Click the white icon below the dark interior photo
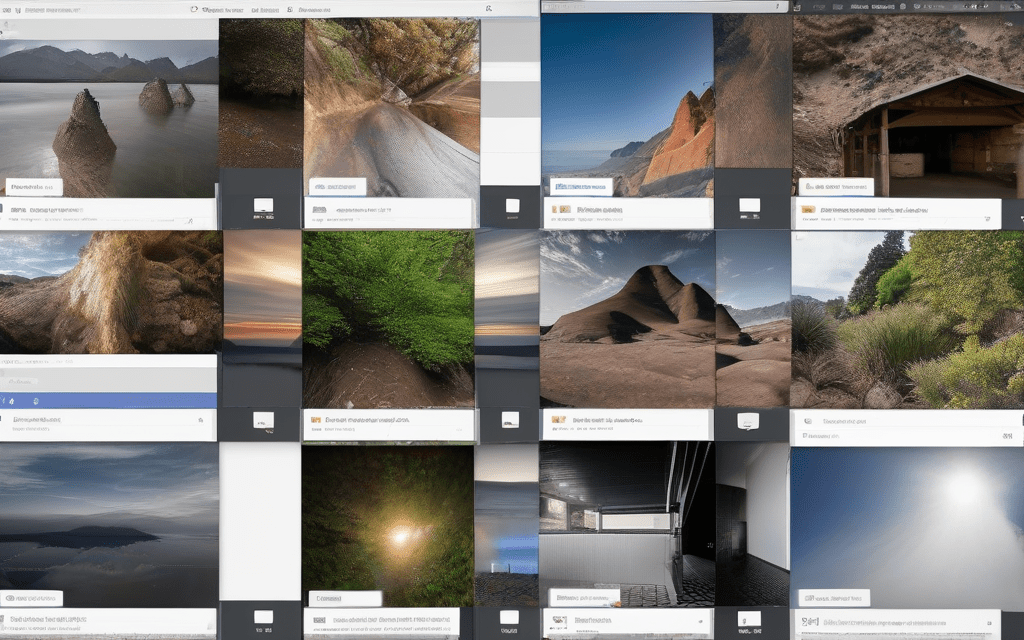 click(x=748, y=617)
